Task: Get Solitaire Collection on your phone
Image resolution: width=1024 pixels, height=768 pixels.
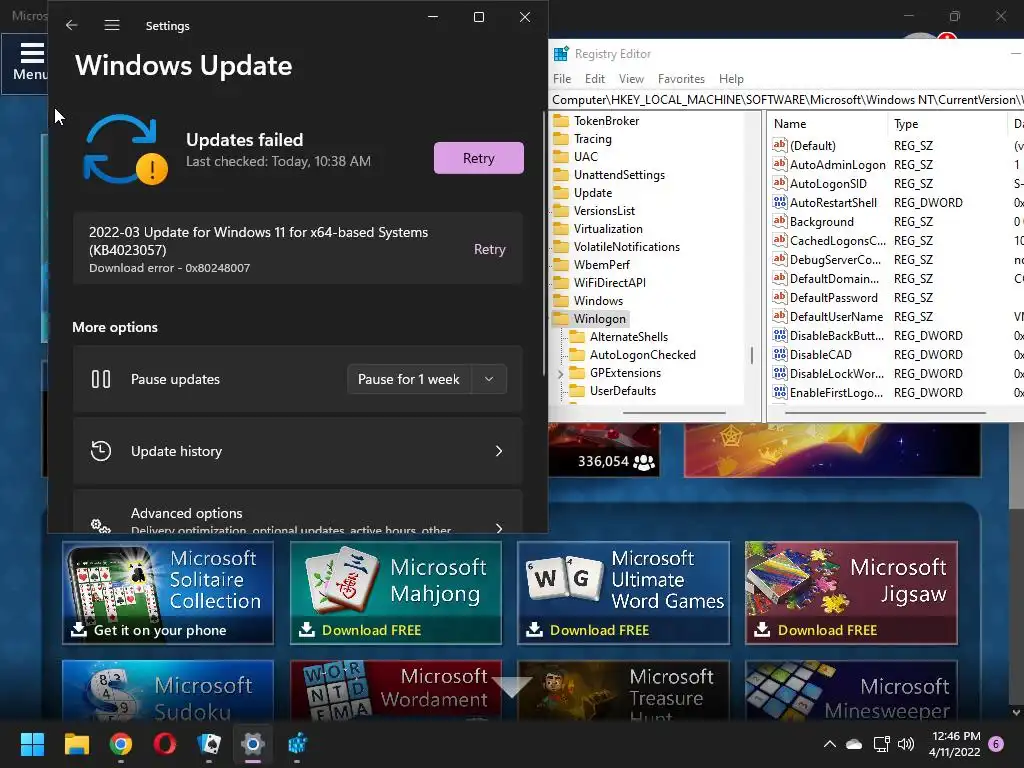Action: click(x=168, y=630)
